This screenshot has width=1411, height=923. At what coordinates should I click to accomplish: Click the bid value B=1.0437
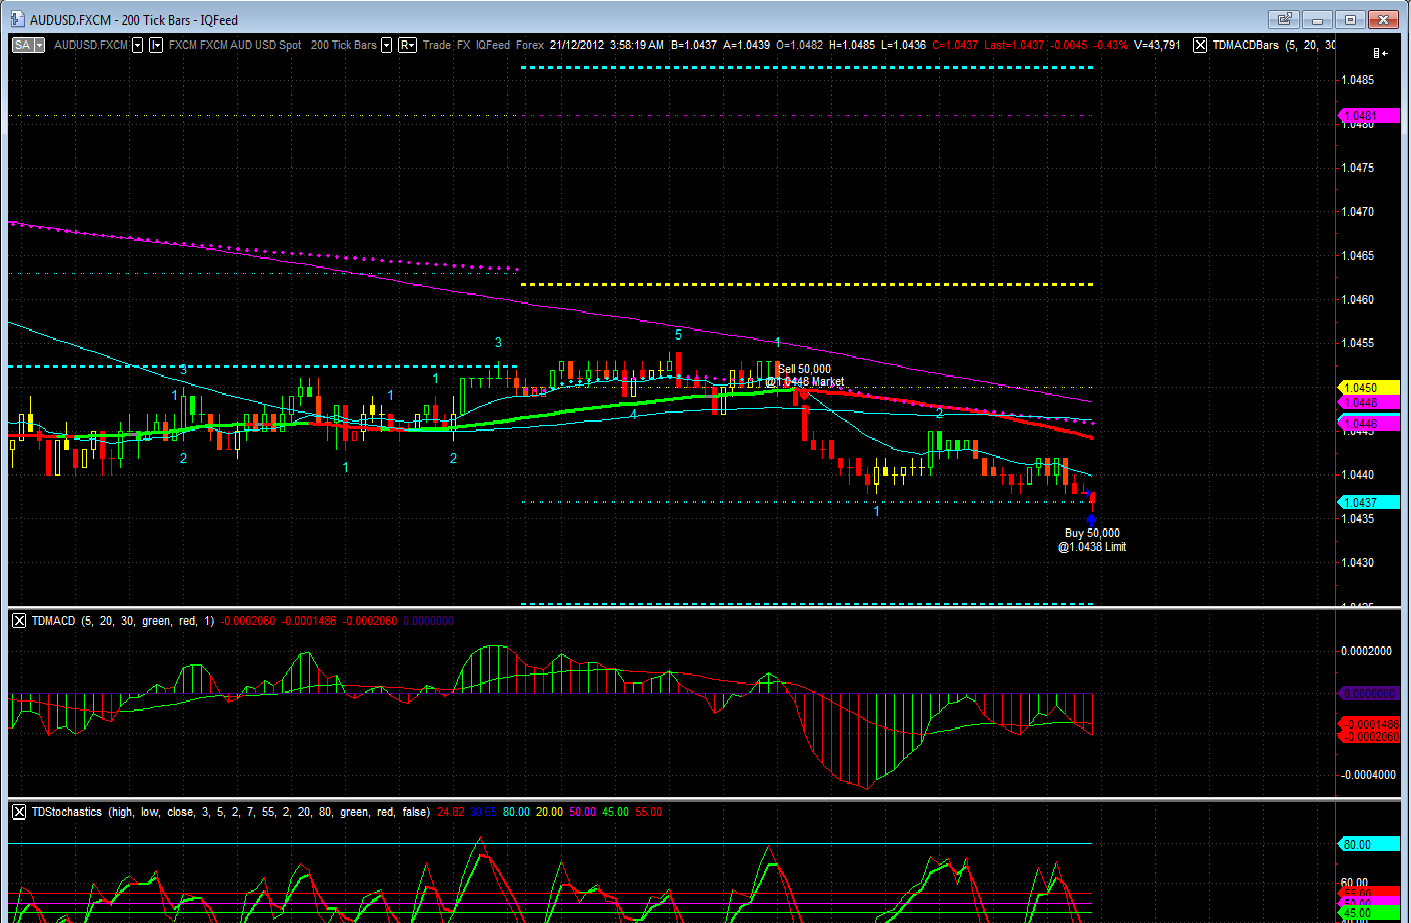[694, 45]
